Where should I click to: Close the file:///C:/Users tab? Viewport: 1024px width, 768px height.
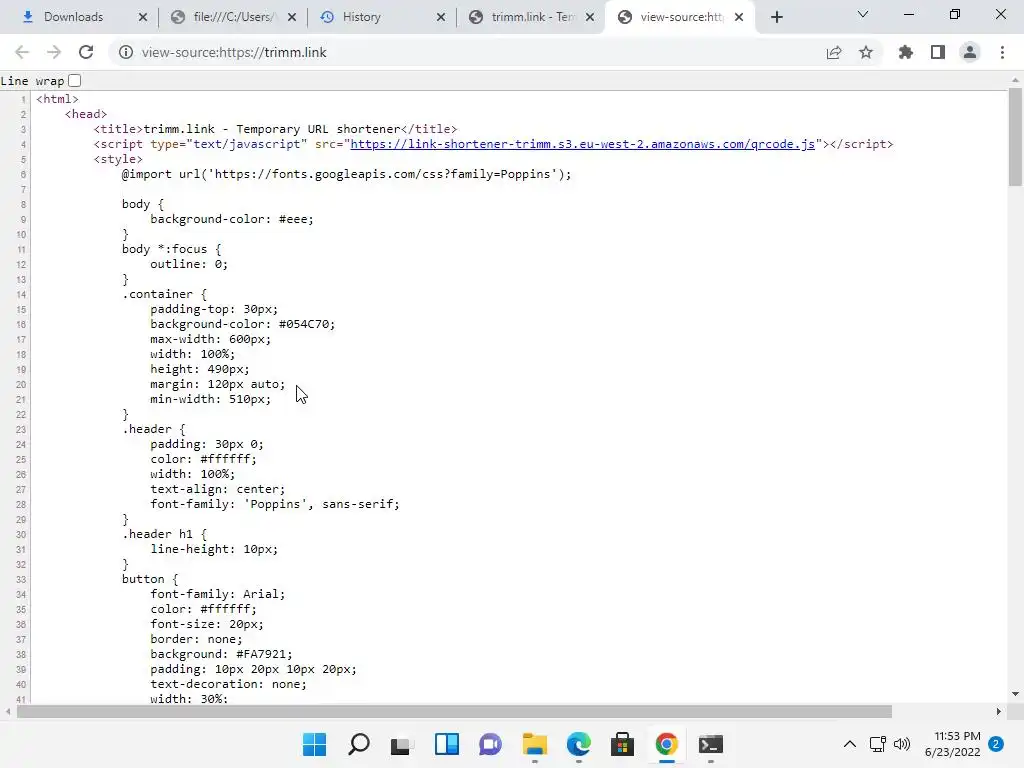click(x=292, y=17)
